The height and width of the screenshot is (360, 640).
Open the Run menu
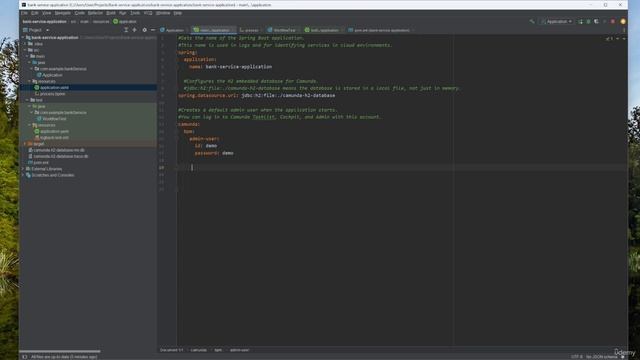click(122, 13)
